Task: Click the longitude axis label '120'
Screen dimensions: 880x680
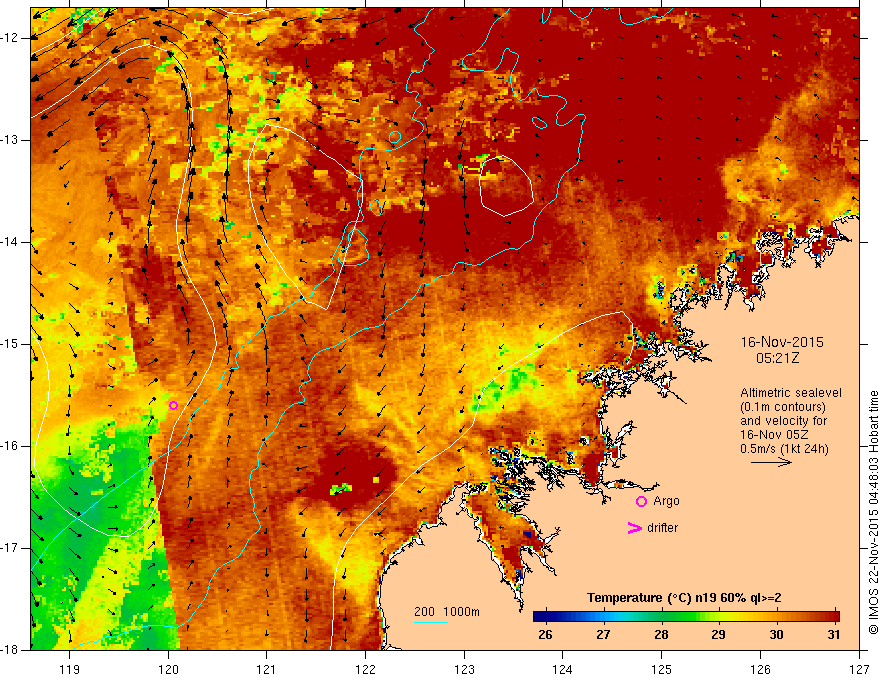Action: [x=168, y=669]
